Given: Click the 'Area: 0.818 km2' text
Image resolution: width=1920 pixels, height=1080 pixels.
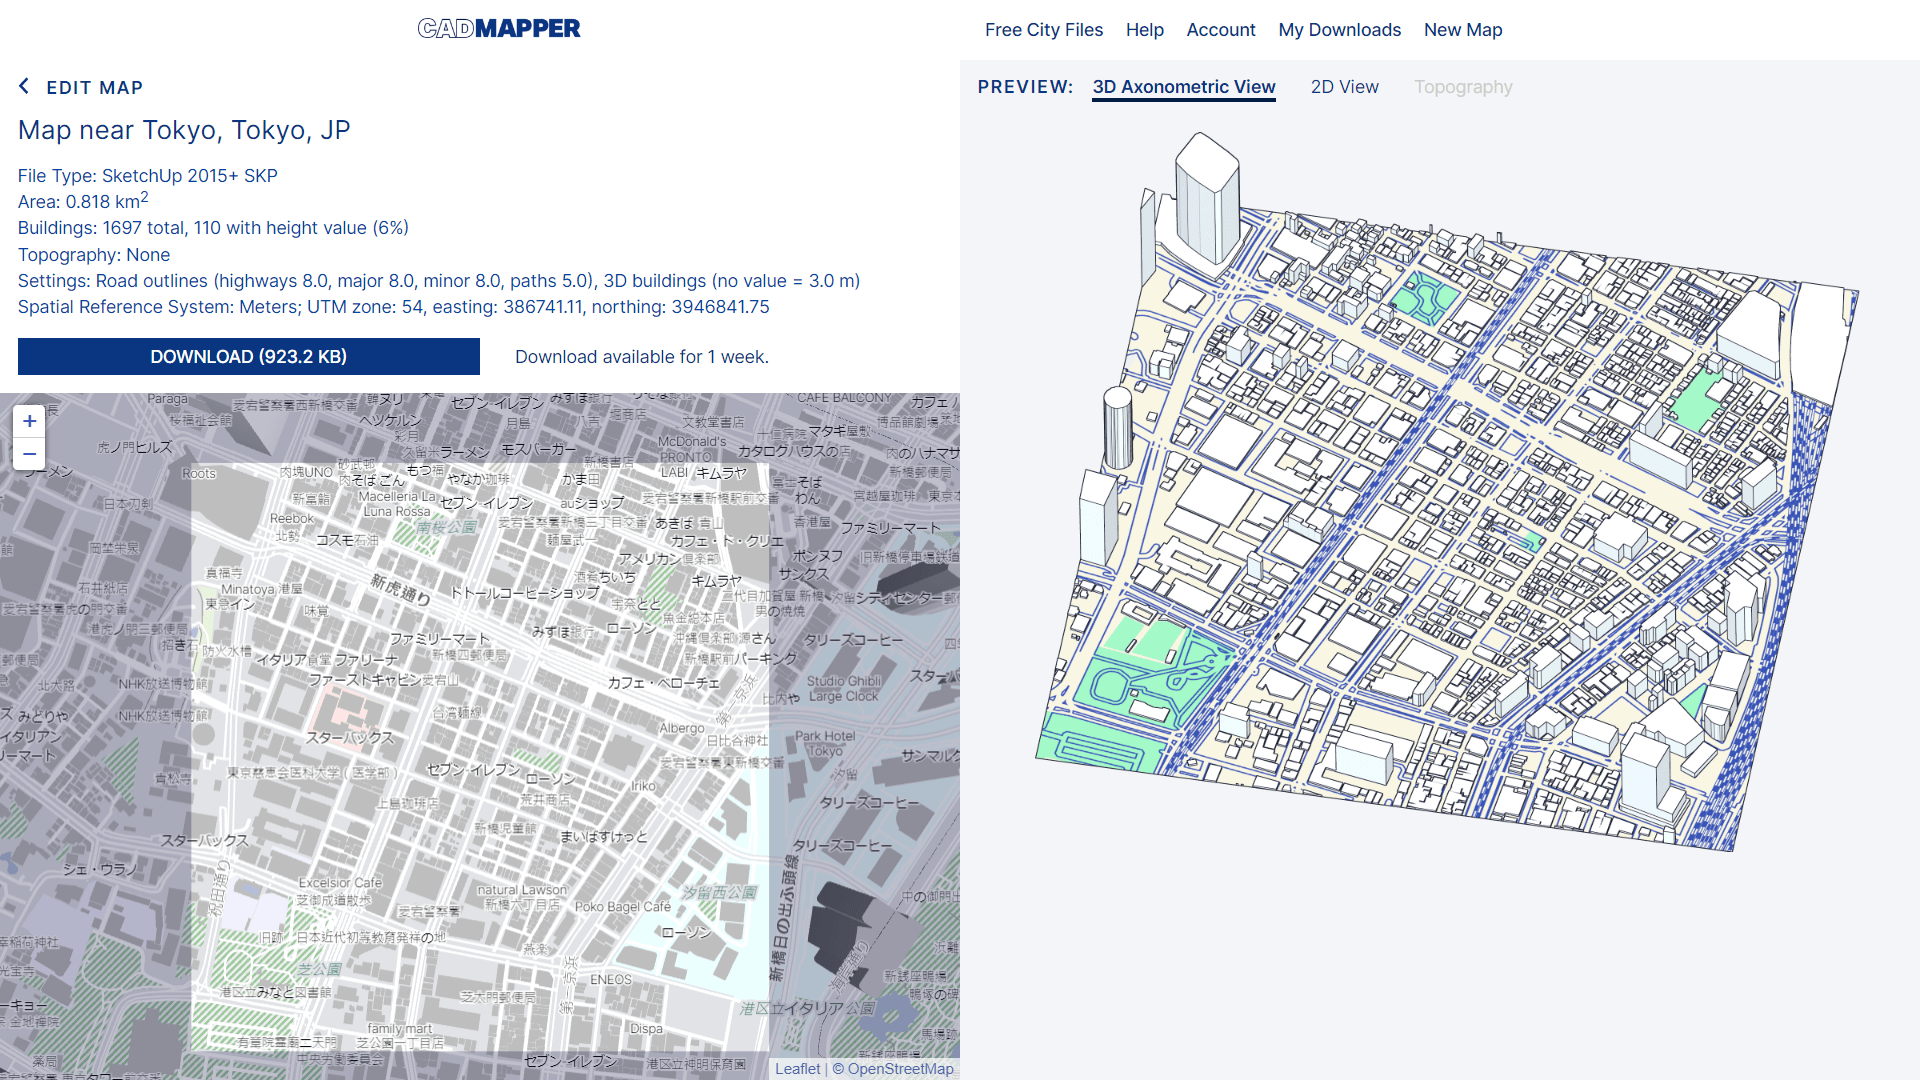Looking at the screenshot, I should [x=83, y=201].
